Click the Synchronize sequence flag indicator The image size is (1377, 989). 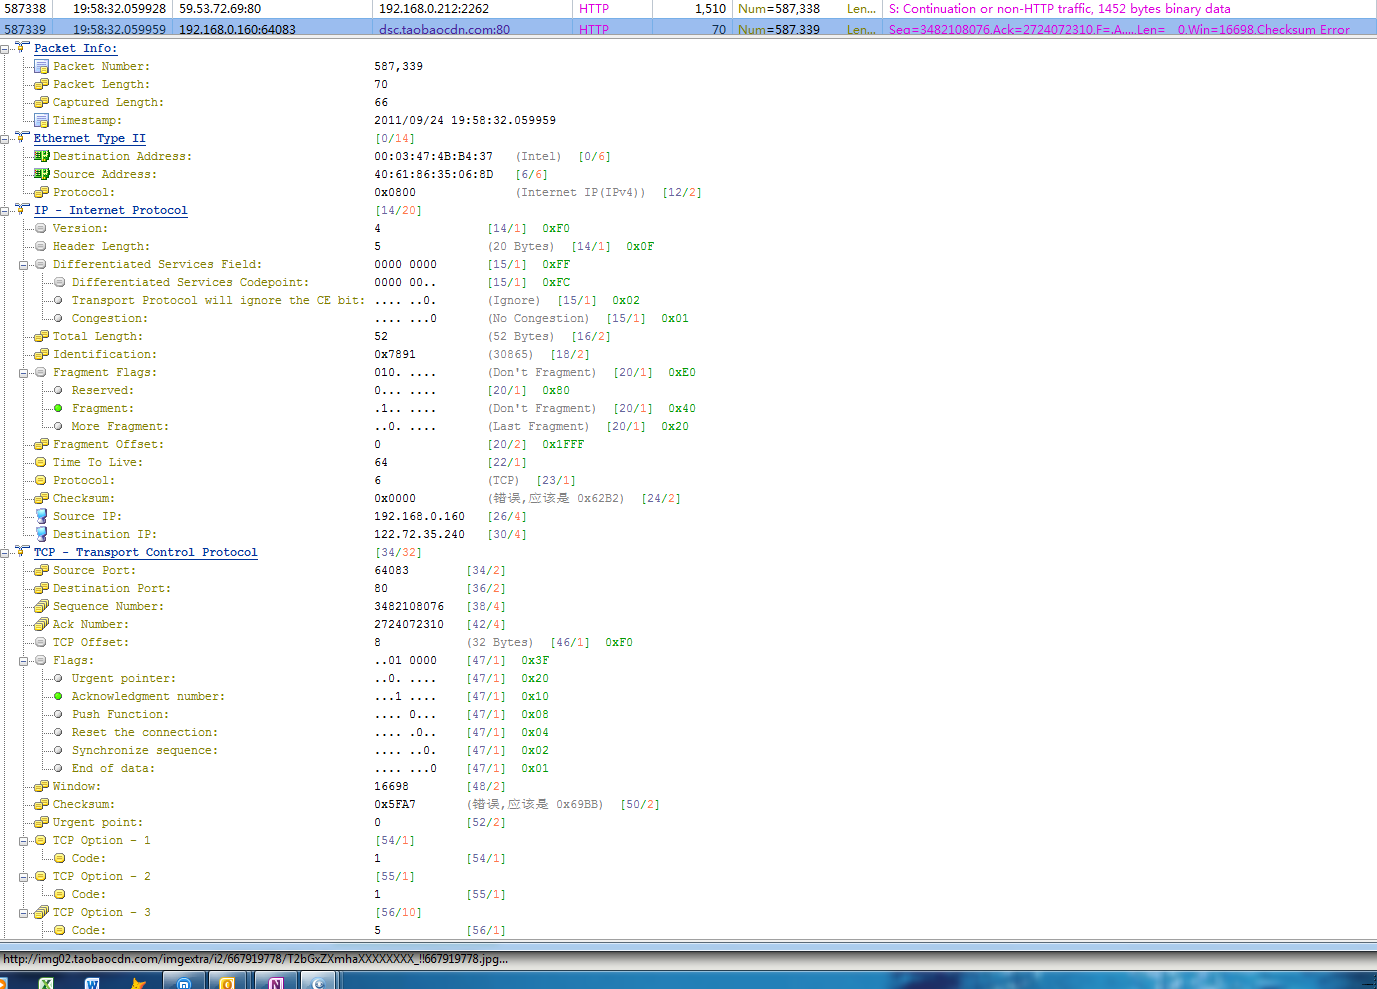click(x=59, y=750)
